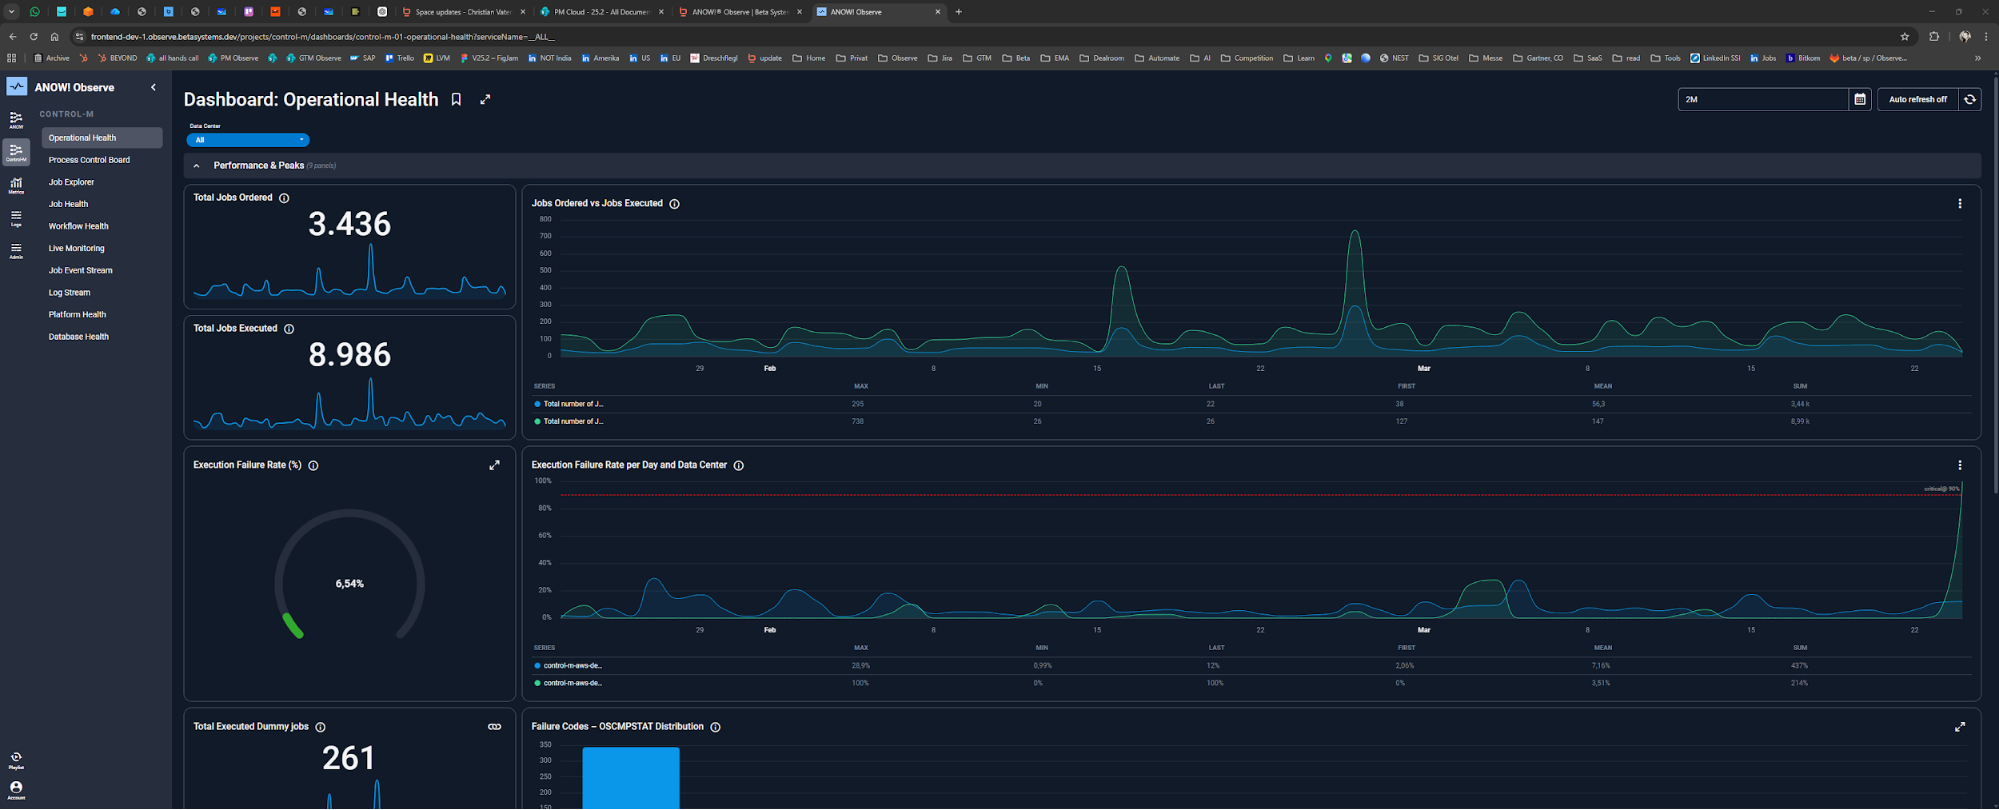Open dashboard in fullscreen mode
Viewport: 1999px width, 810px height.
485,99
